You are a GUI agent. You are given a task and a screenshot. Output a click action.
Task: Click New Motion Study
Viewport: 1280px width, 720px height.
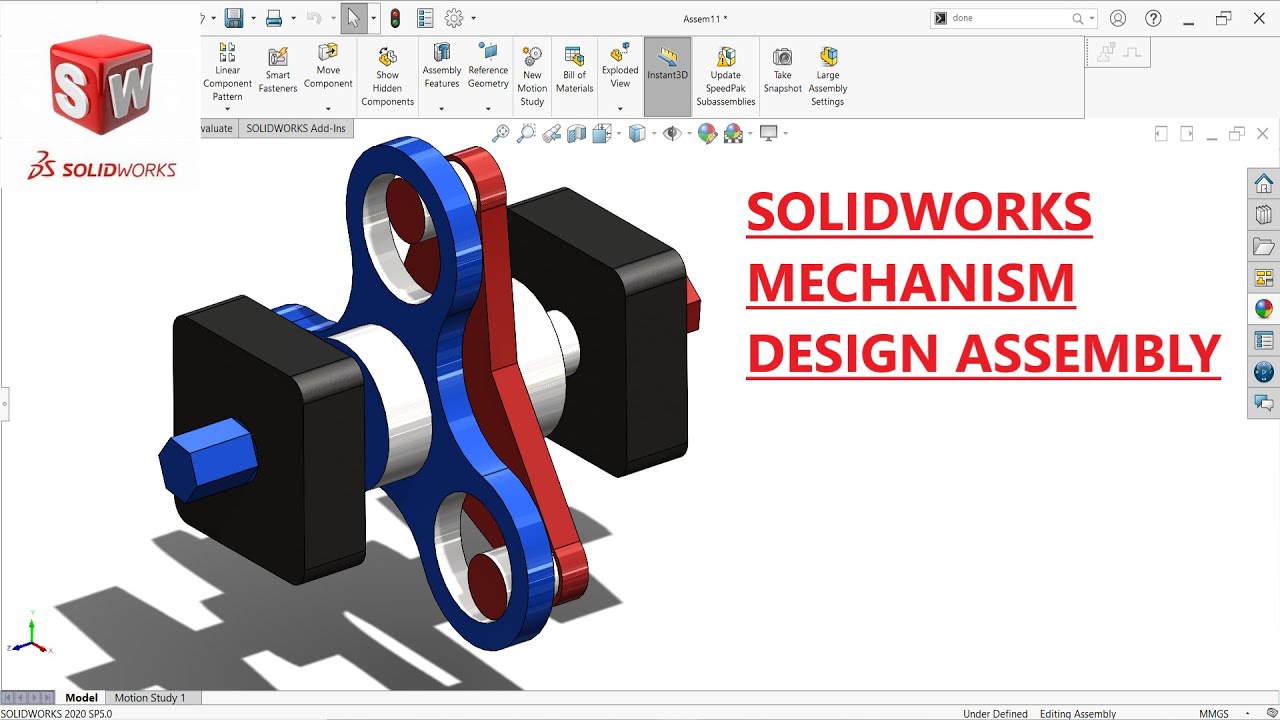(532, 76)
